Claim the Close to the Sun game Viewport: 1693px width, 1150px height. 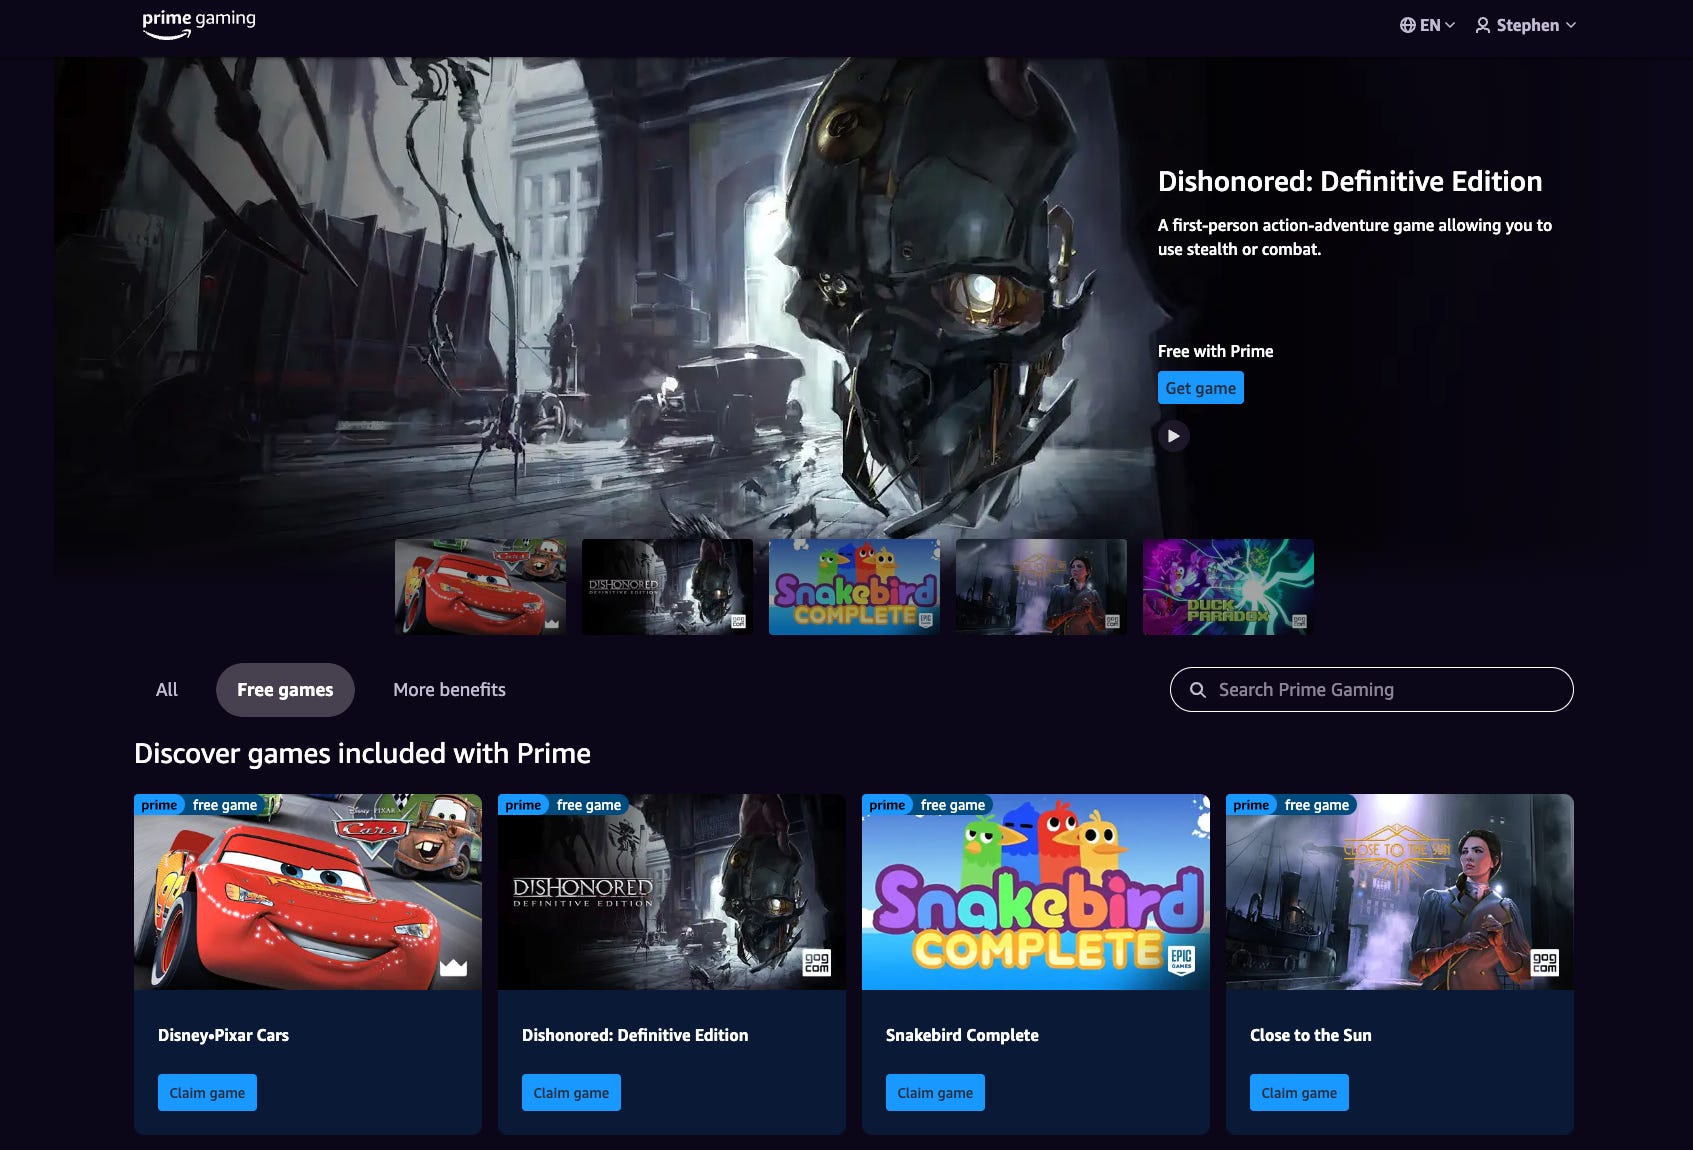[x=1299, y=1093]
